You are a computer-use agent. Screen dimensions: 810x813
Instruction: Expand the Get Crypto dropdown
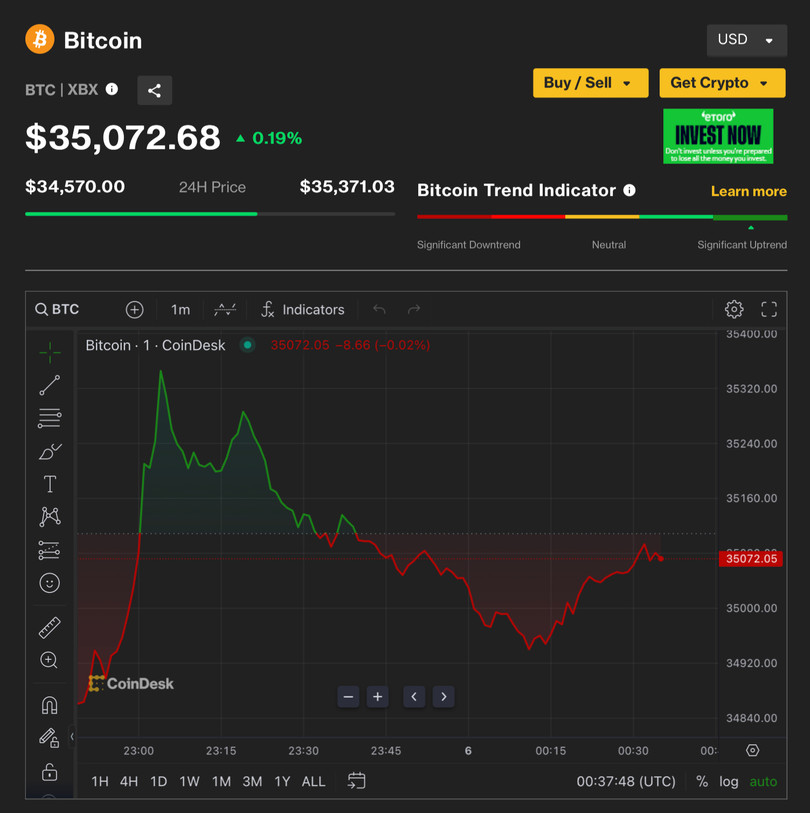coord(721,83)
